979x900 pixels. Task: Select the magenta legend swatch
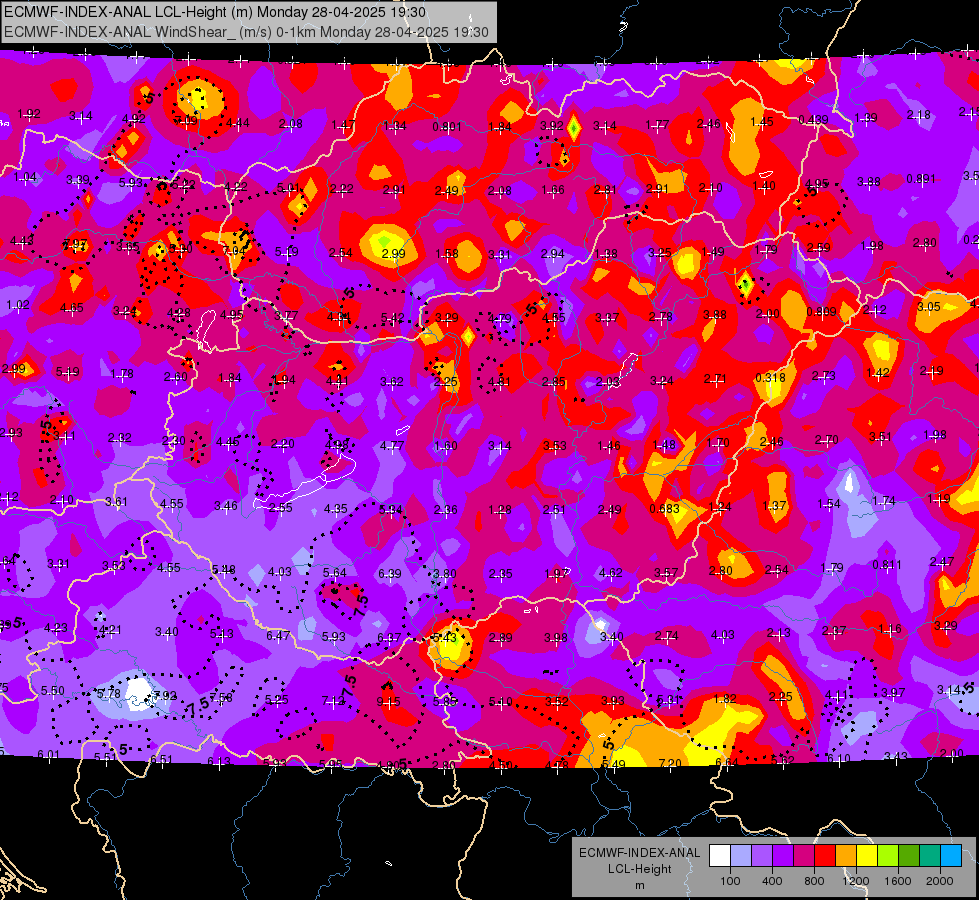point(804,856)
